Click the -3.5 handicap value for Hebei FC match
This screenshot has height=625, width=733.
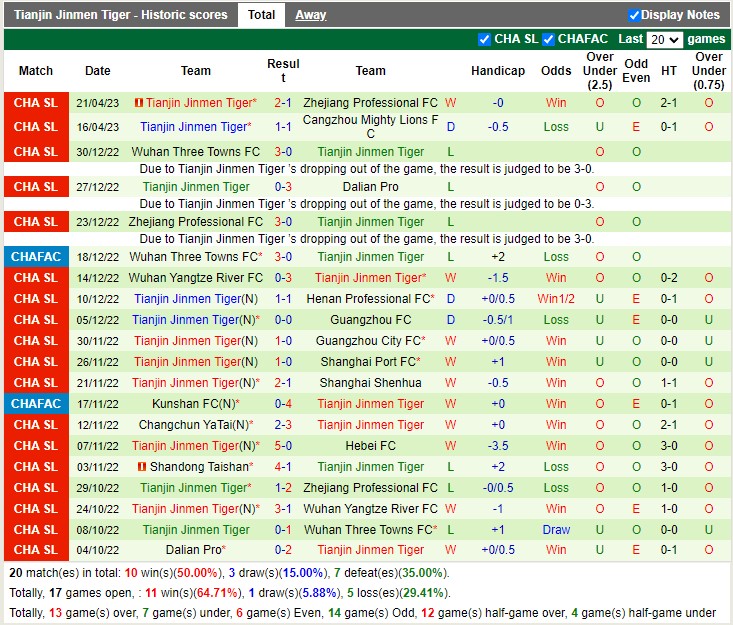coord(498,446)
